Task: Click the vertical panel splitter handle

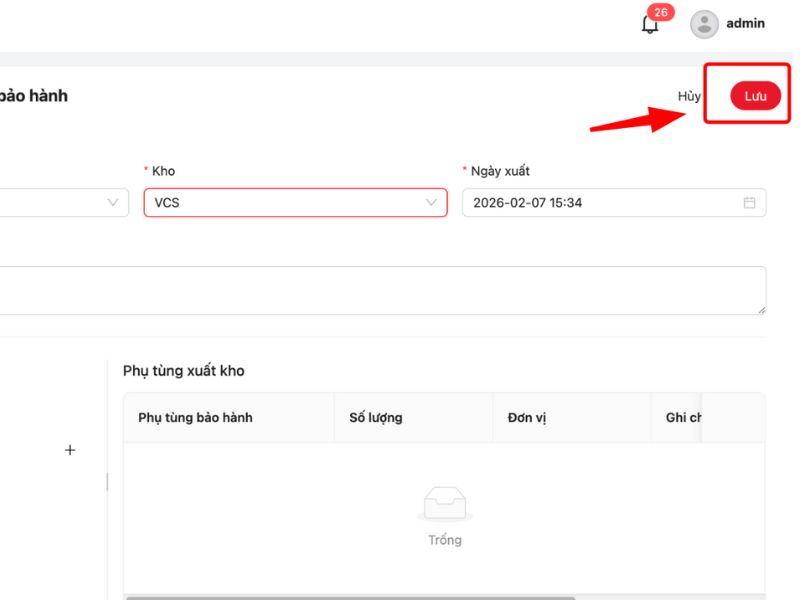Action: coord(107,481)
